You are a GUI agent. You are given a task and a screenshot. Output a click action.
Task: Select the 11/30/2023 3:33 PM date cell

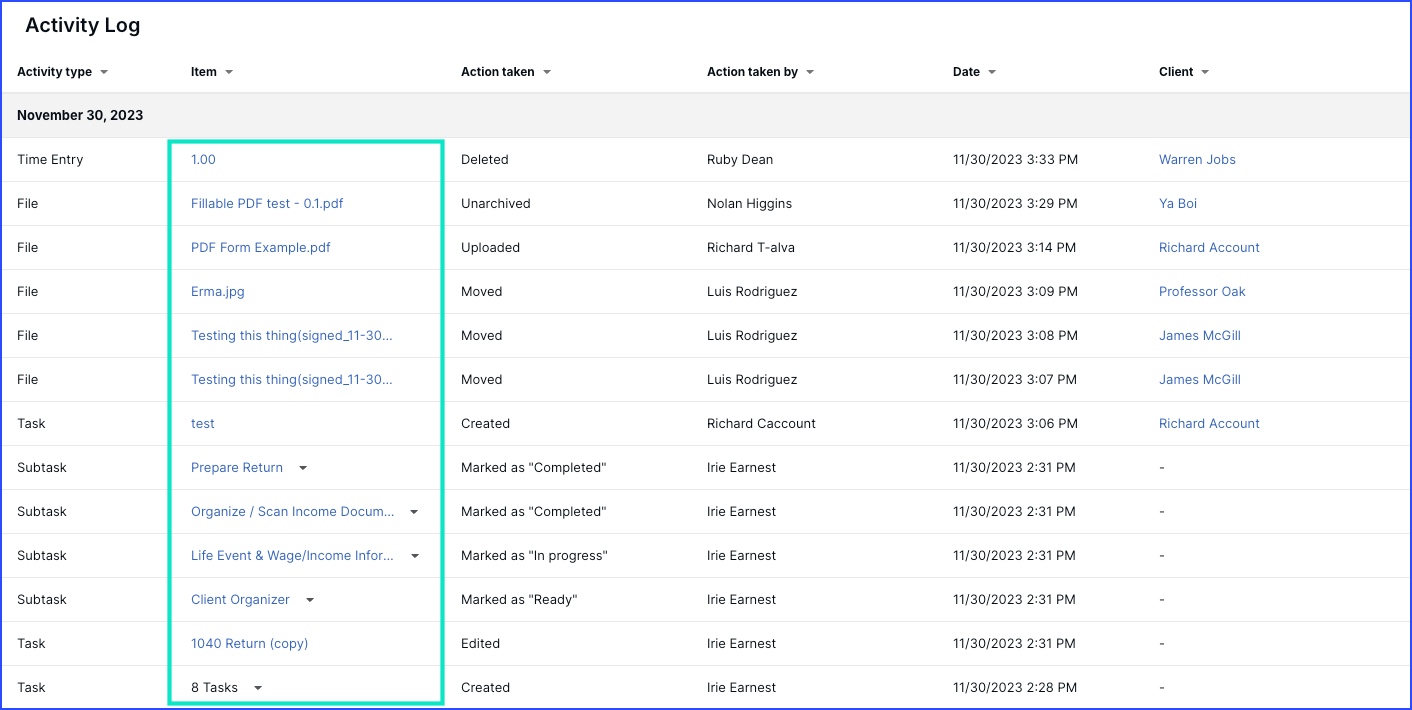coord(1015,160)
